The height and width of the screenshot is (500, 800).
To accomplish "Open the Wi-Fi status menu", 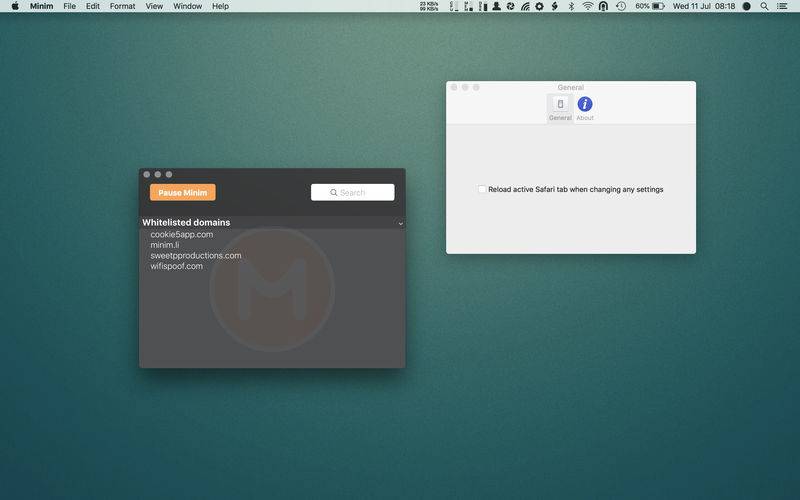I will [588, 6].
